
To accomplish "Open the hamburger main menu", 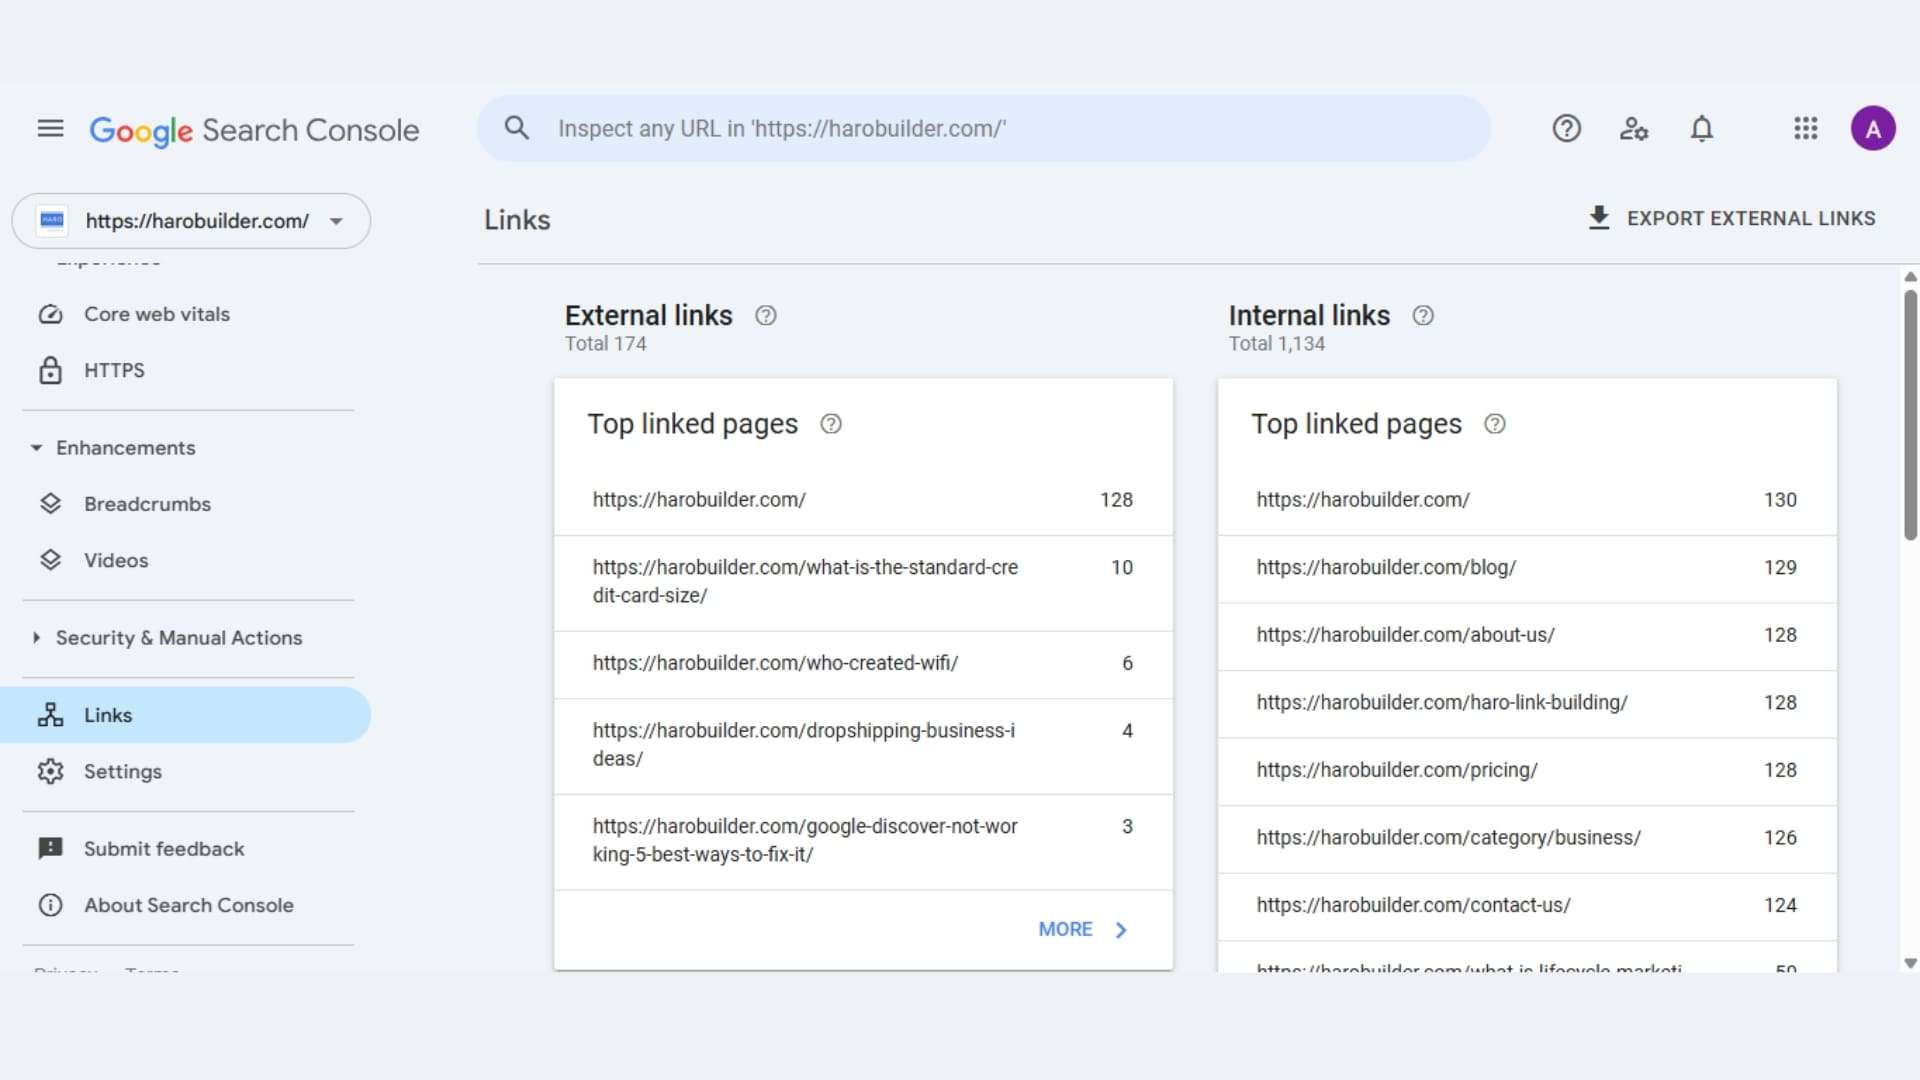I will click(x=50, y=129).
